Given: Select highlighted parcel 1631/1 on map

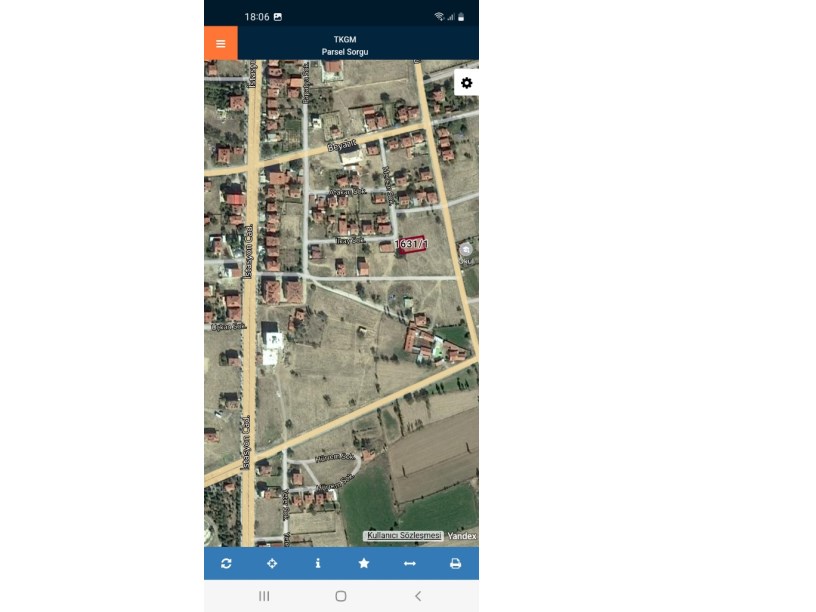Looking at the screenshot, I should [412, 244].
